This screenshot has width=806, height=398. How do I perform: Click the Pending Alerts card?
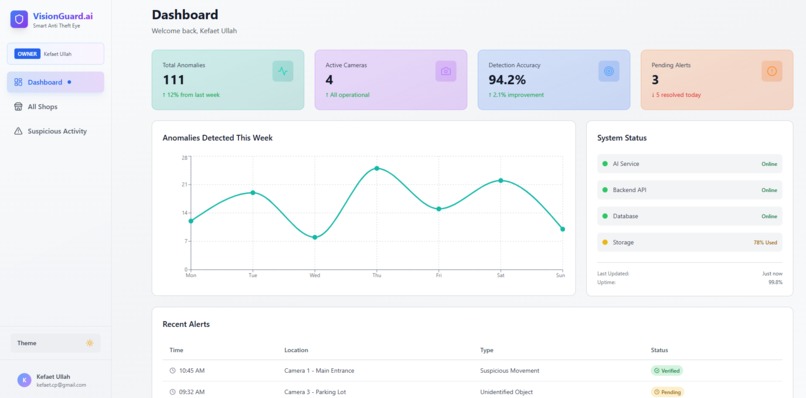(717, 80)
